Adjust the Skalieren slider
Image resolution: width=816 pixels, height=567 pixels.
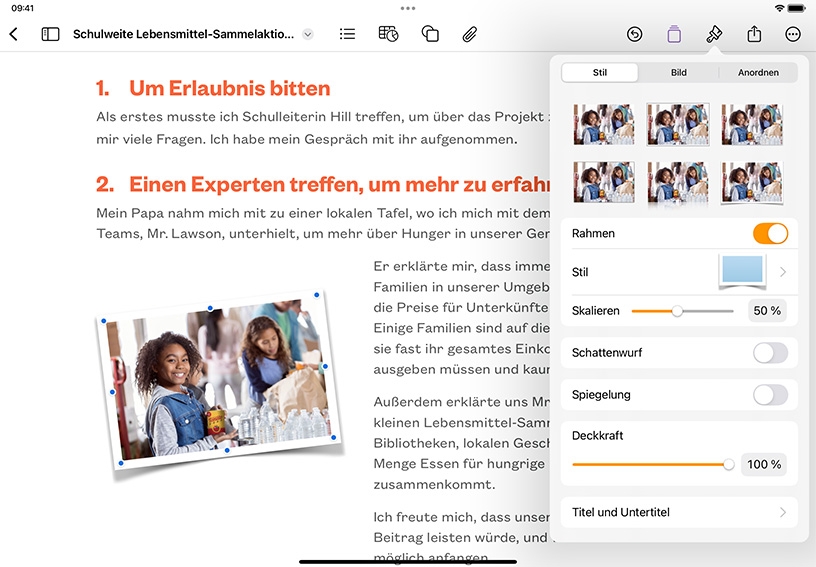(682, 311)
